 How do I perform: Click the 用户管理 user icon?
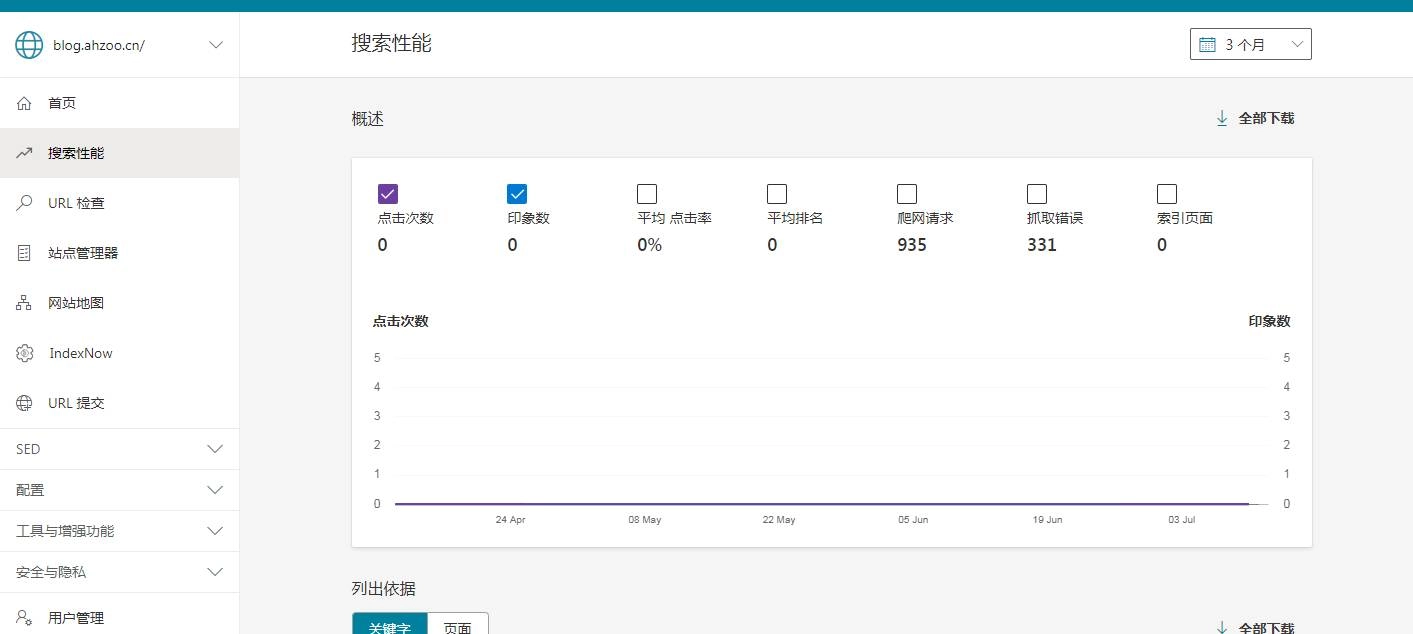[25, 618]
